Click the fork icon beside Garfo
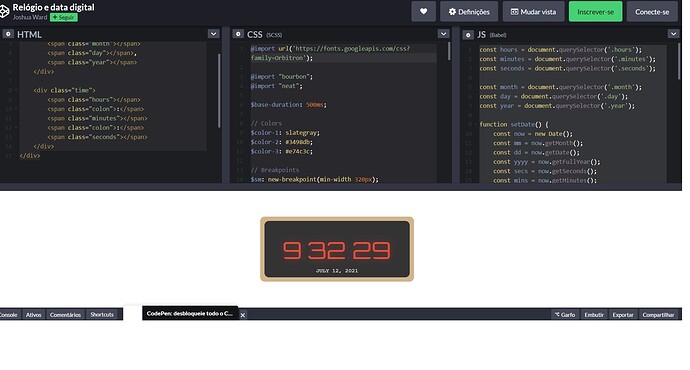Viewport: 690px width, 370px height. (557, 315)
